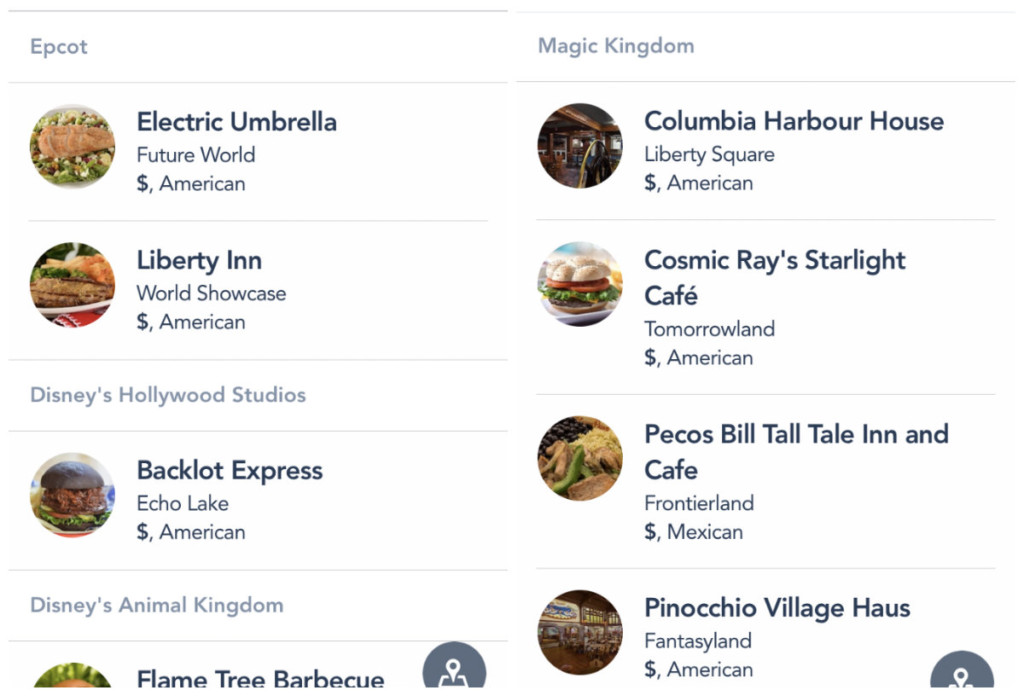The width and height of the screenshot is (1024, 696).
Task: Open the Pinocchio Village Haus entry
Action: [777, 608]
